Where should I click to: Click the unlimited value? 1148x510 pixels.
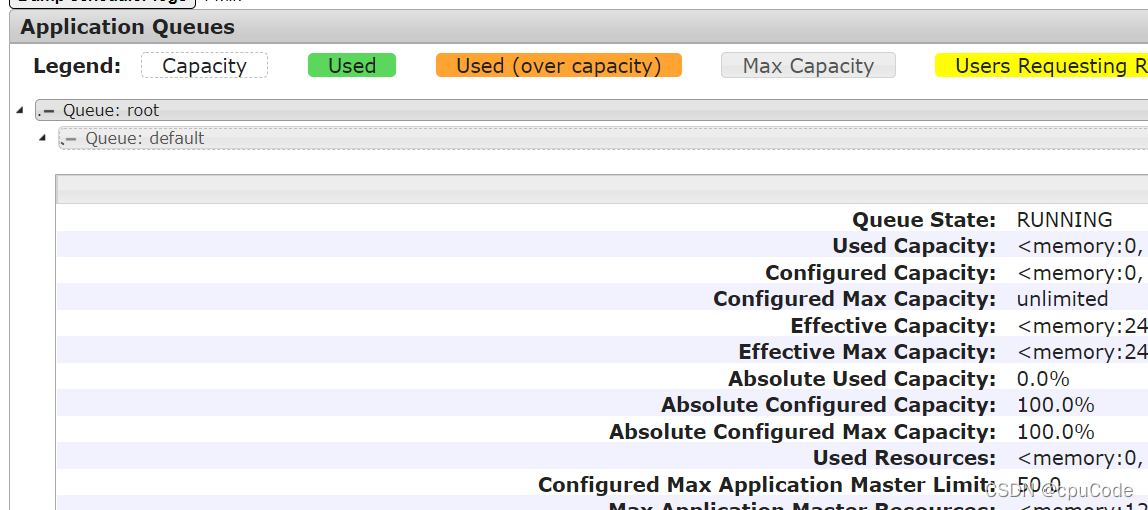point(1062,299)
